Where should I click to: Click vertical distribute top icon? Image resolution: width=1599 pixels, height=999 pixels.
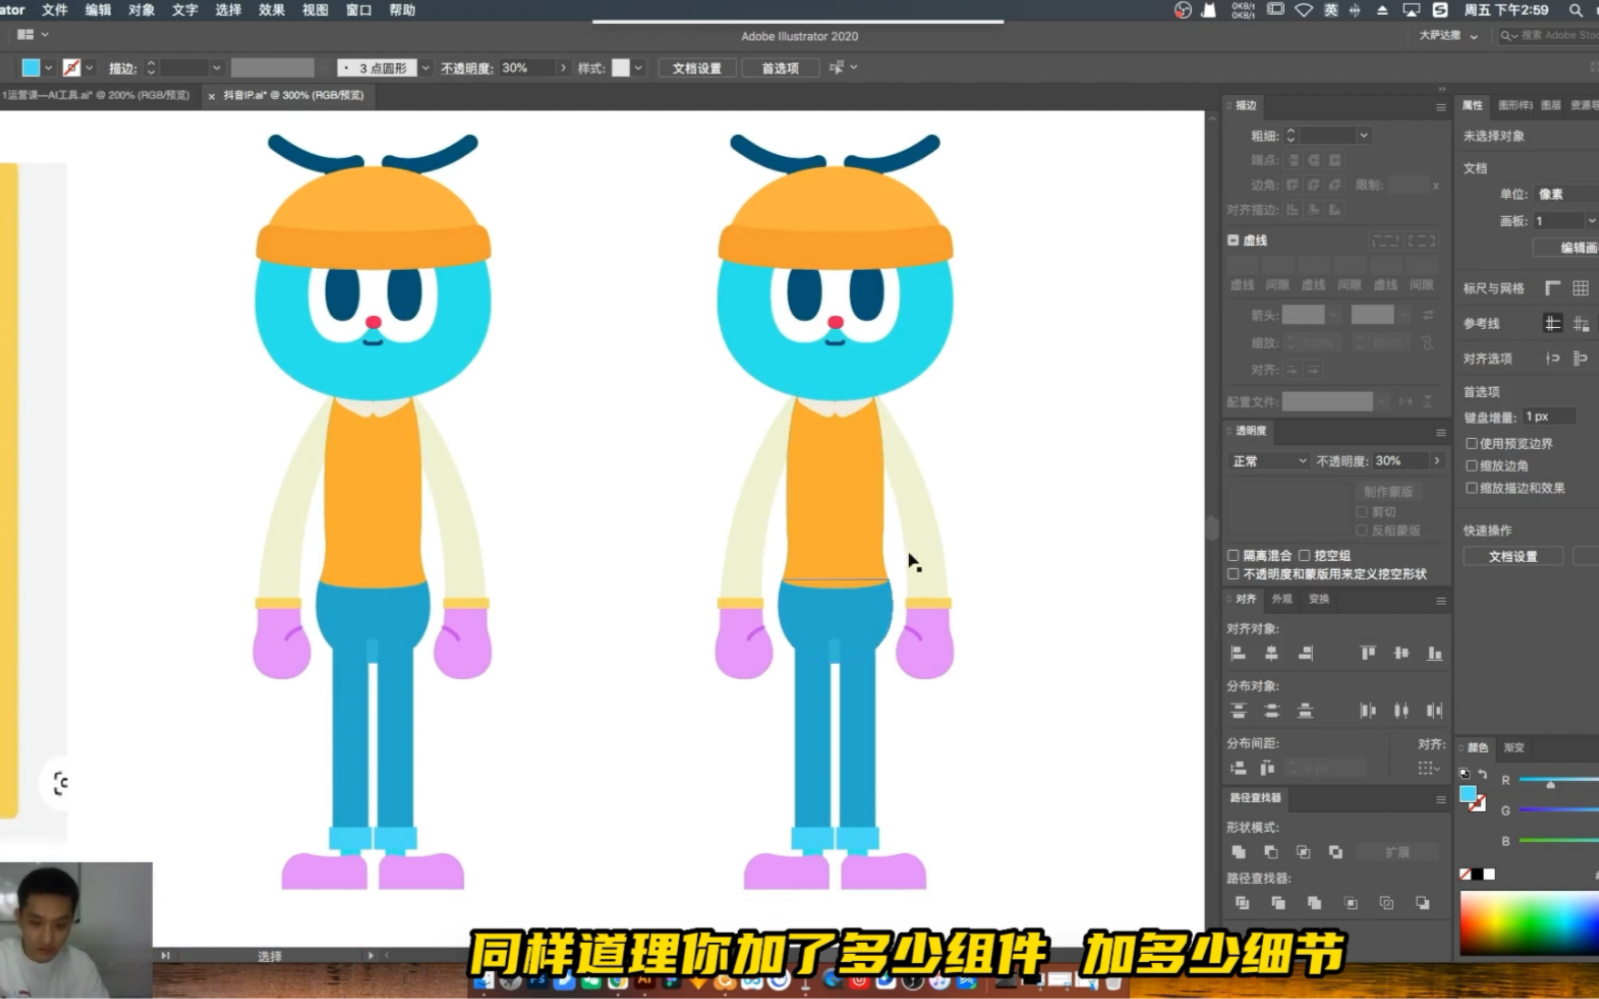[x=1238, y=711]
